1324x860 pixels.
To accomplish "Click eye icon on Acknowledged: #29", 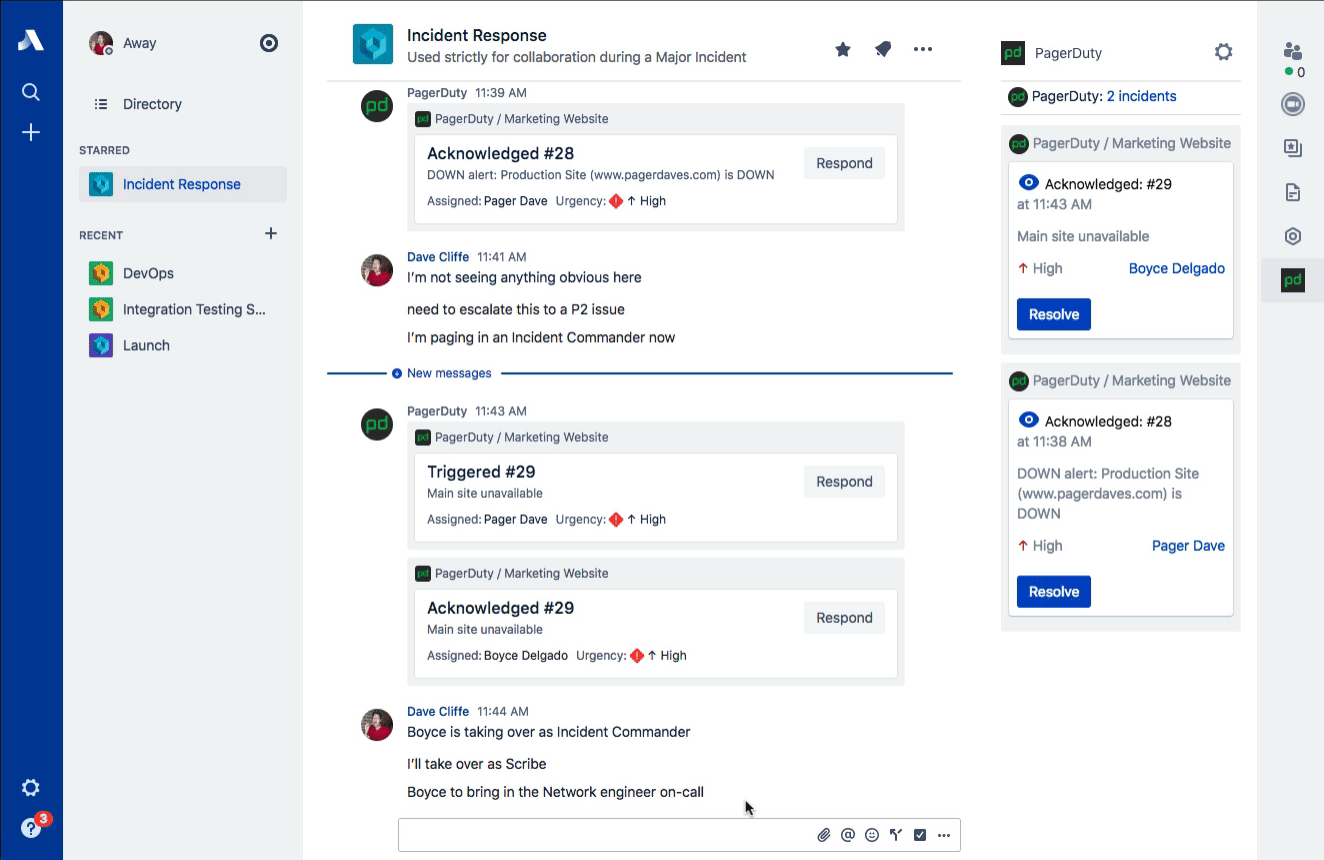I will coord(1028,183).
